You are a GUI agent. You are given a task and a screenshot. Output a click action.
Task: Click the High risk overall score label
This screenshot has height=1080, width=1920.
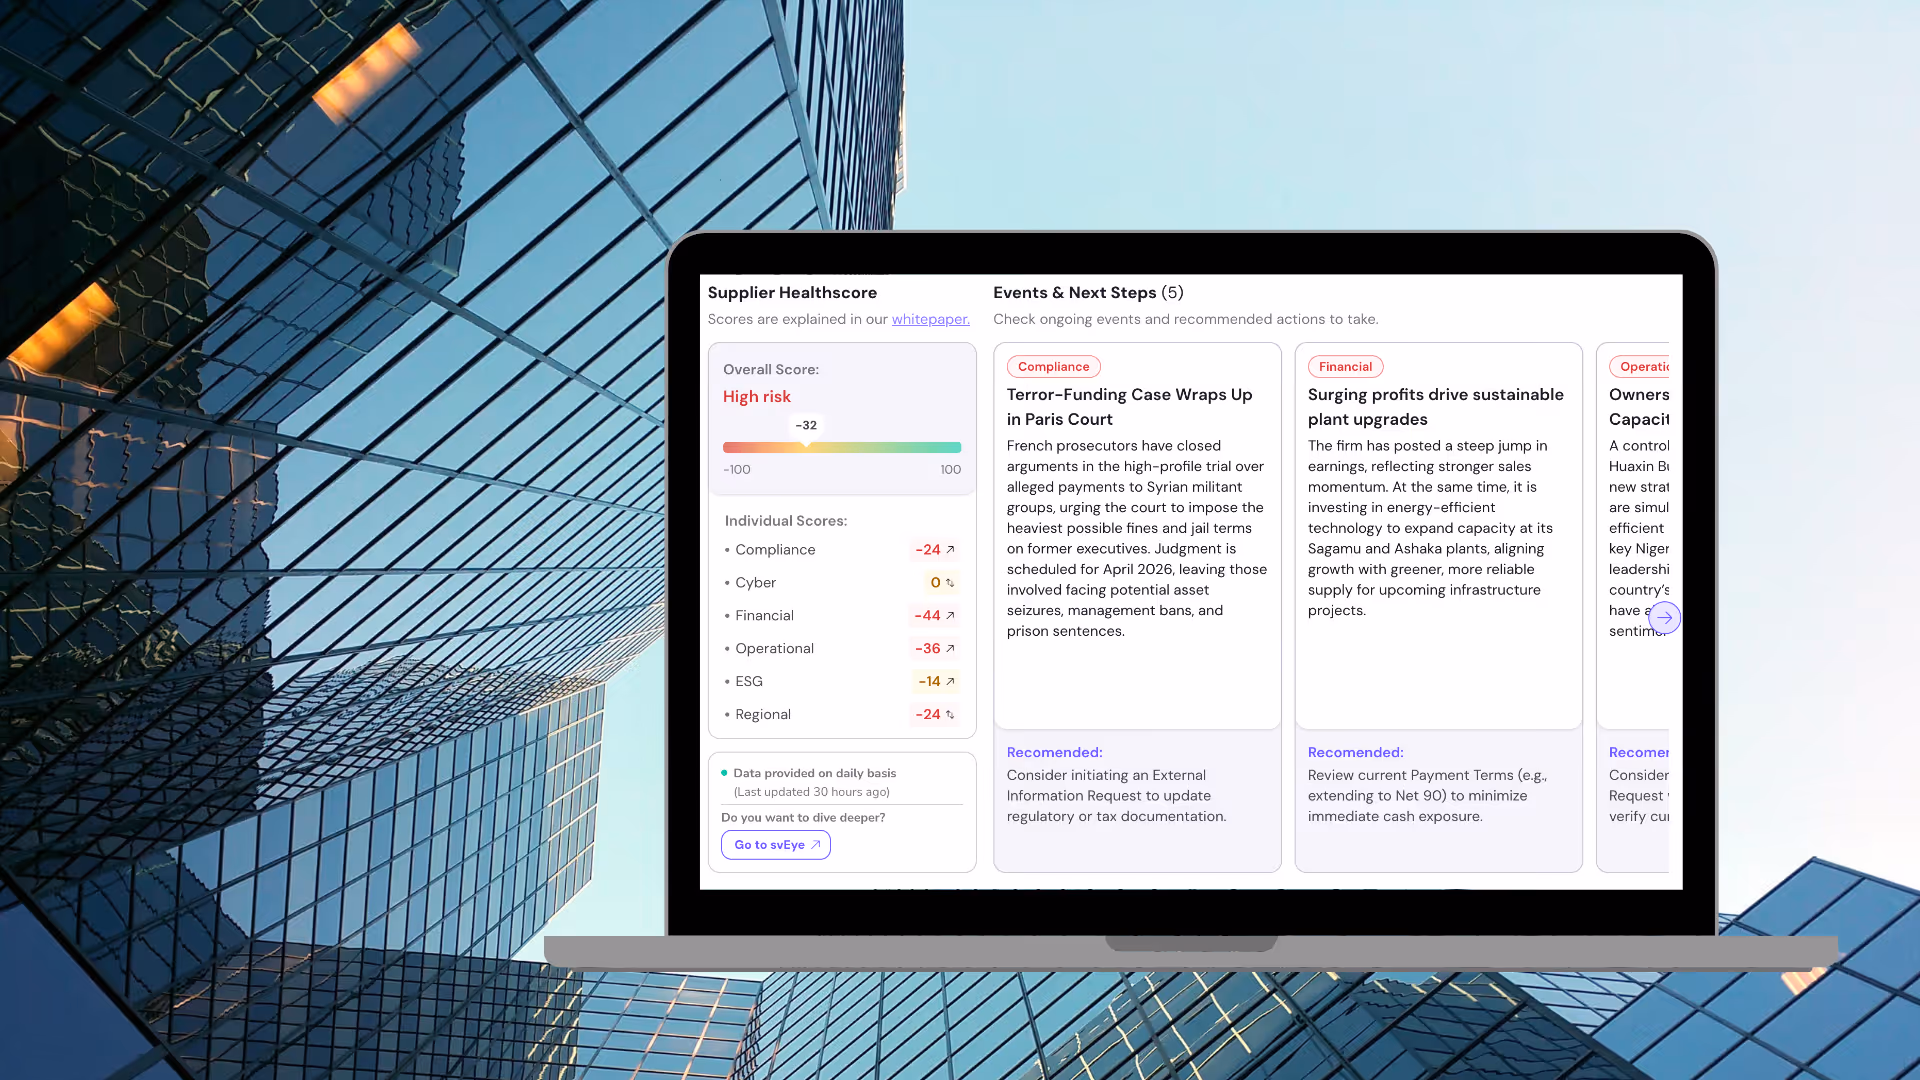pos(756,397)
